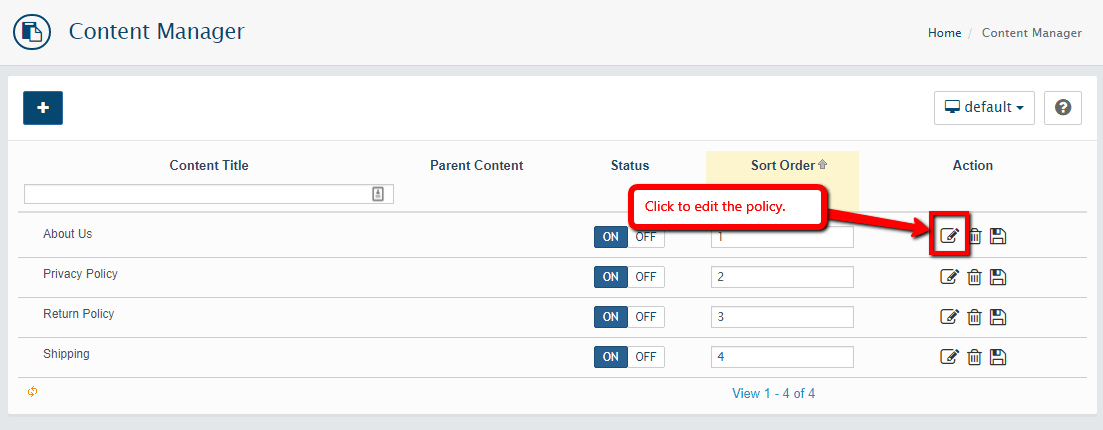Refresh the grid using the orange reload icon
Viewport: 1103px width, 430px height.
(32, 391)
